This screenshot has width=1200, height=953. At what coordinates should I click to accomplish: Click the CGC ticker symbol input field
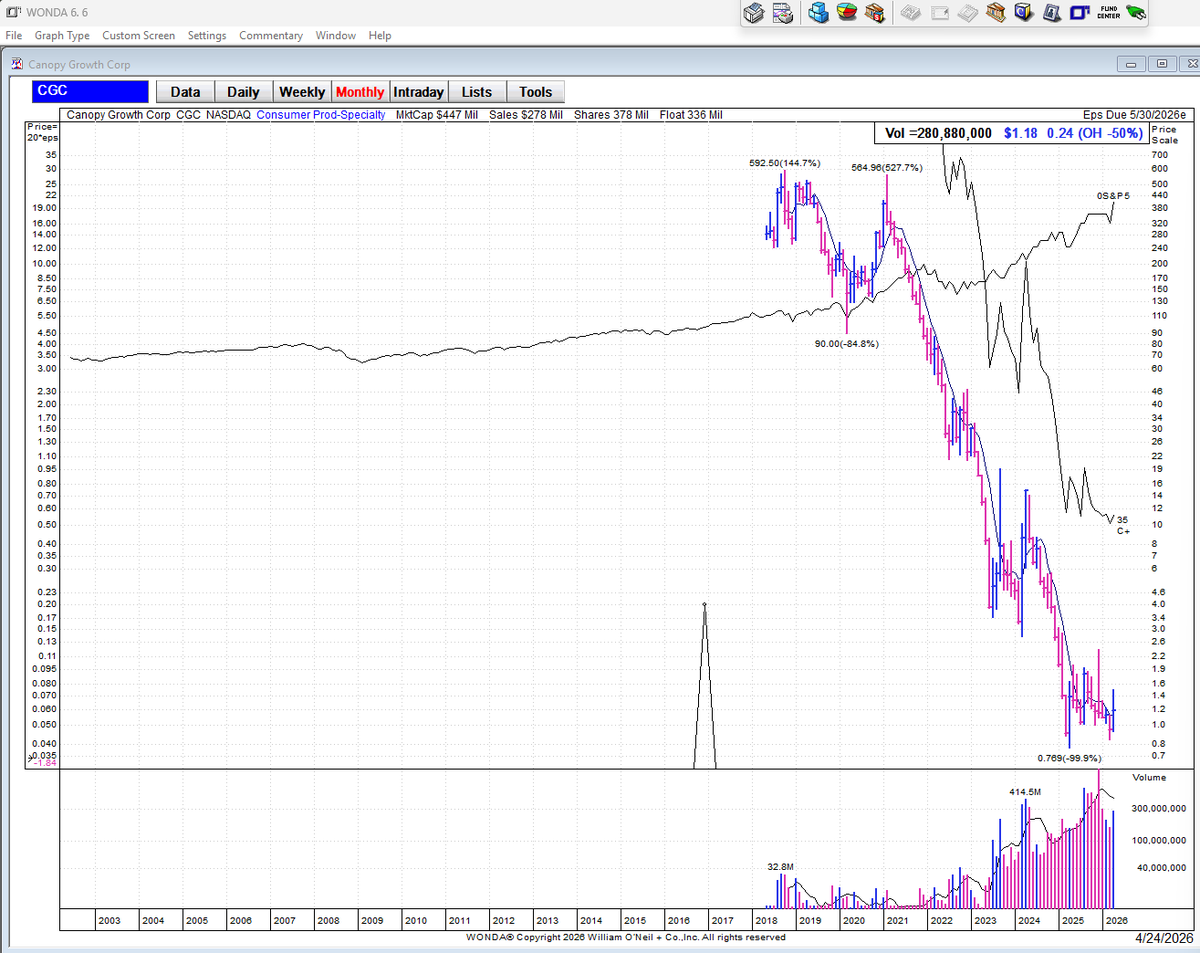[x=90, y=91]
